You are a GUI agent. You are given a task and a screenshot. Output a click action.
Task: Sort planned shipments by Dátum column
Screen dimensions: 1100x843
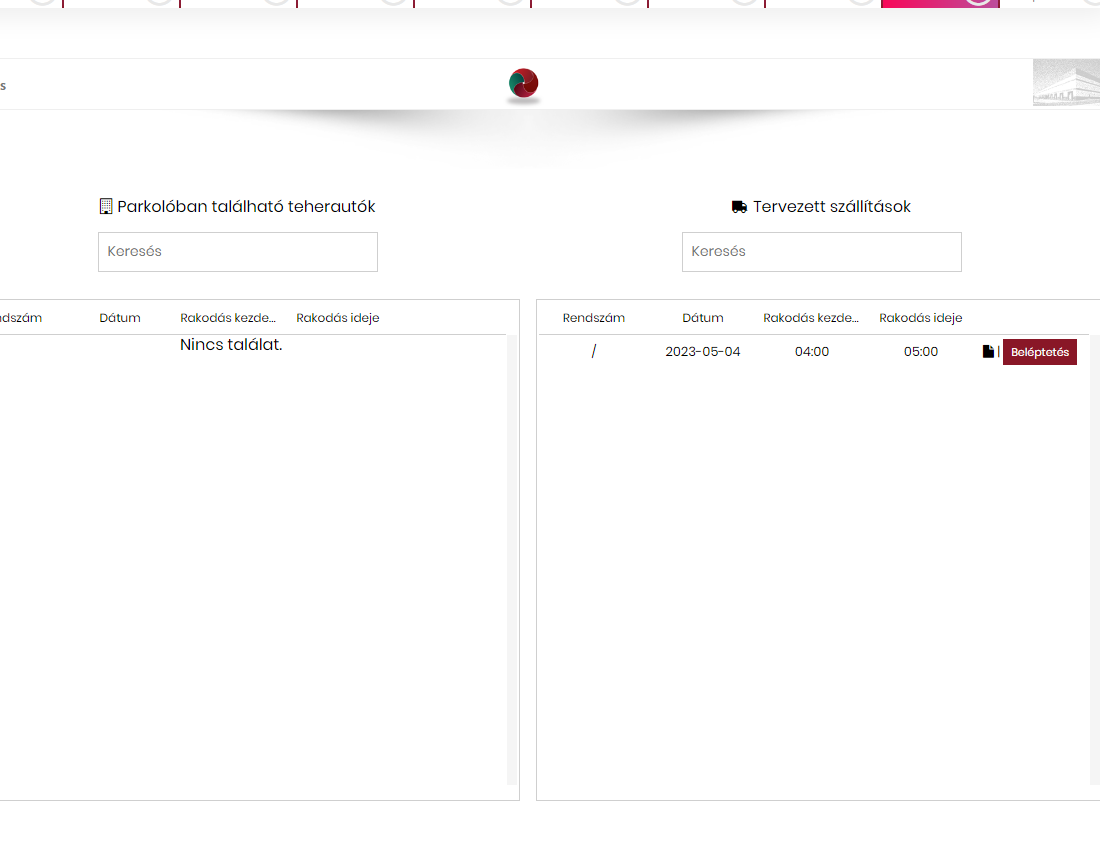(702, 318)
